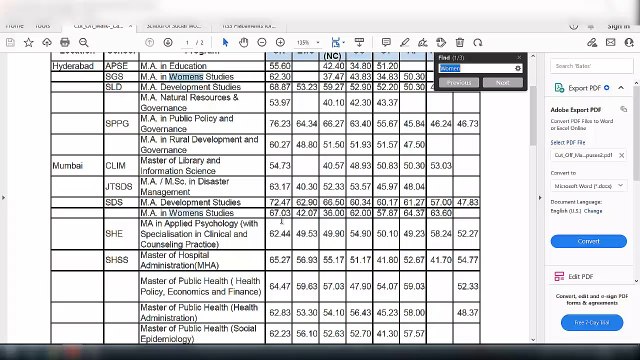Select the highlighter pen tool
640x360 pixels.
[404, 42]
